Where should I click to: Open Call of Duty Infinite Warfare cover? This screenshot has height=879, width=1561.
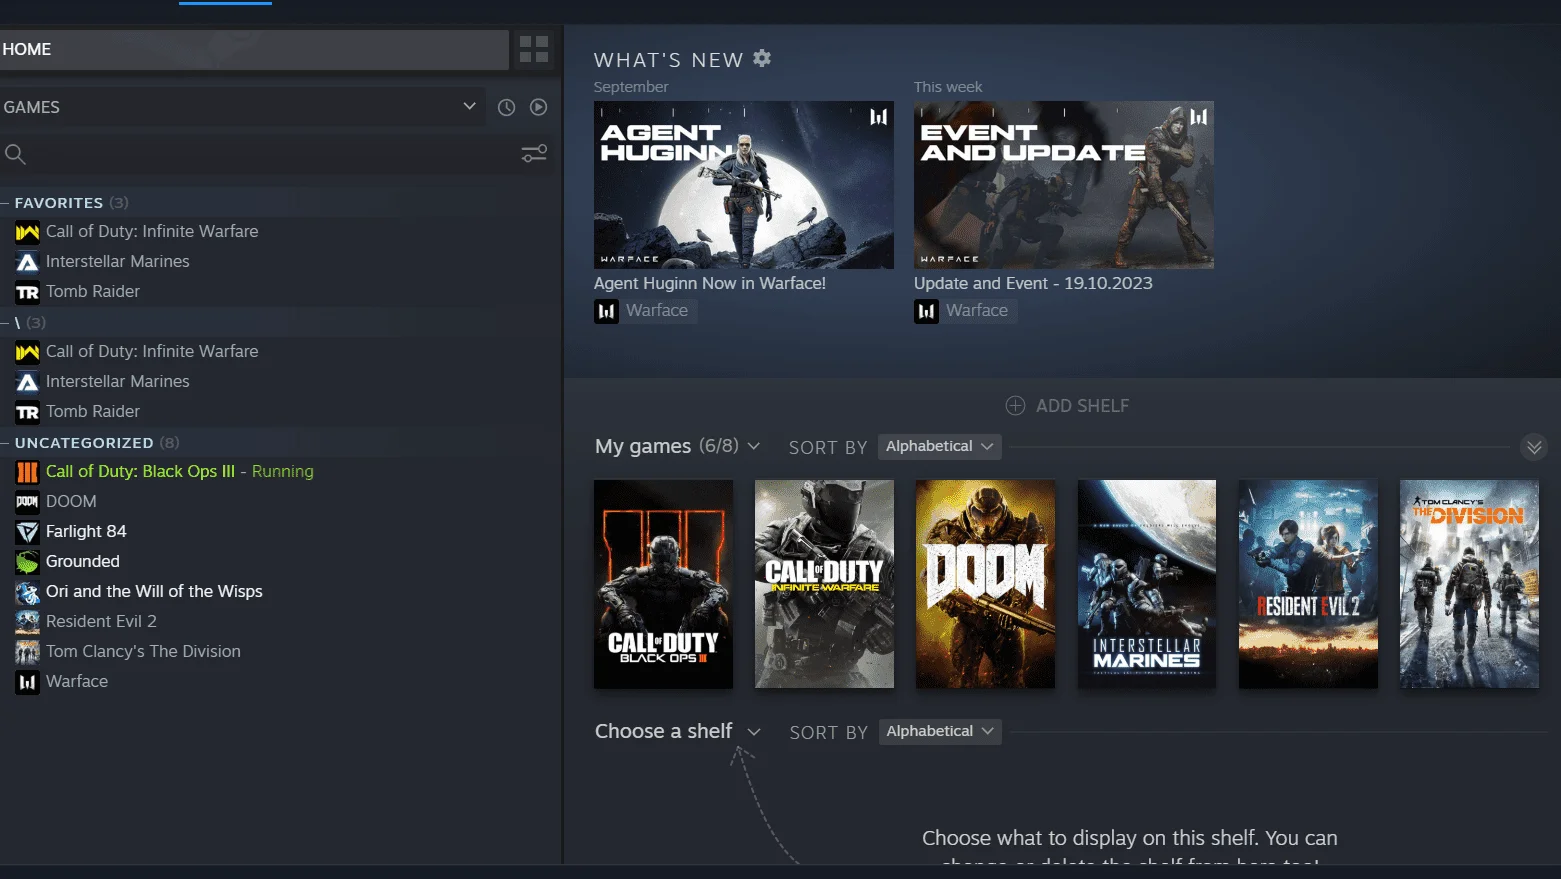(x=824, y=584)
